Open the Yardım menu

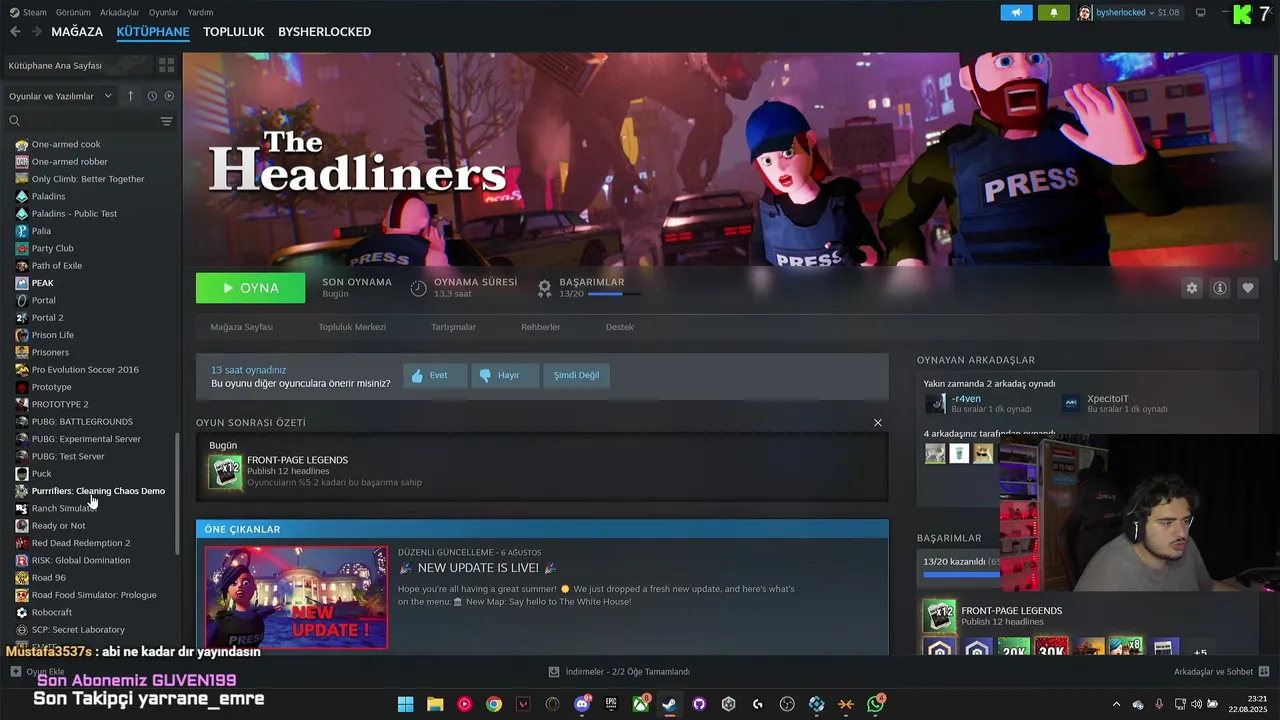coord(200,12)
